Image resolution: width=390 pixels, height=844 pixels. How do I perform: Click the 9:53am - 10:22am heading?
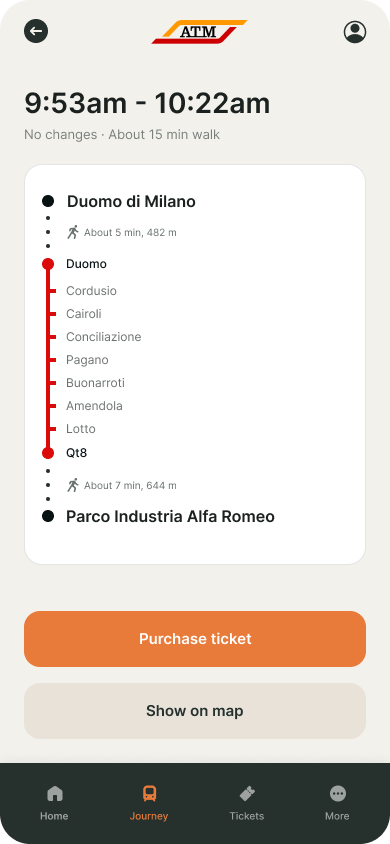click(147, 103)
